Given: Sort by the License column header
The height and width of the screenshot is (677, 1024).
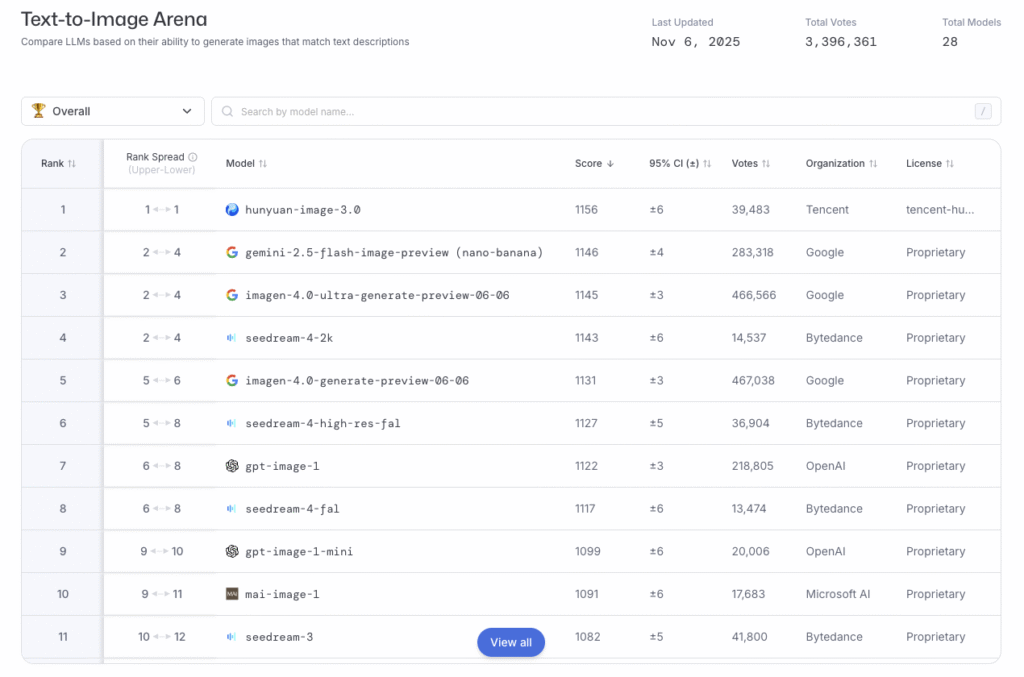Looking at the screenshot, I should point(930,164).
